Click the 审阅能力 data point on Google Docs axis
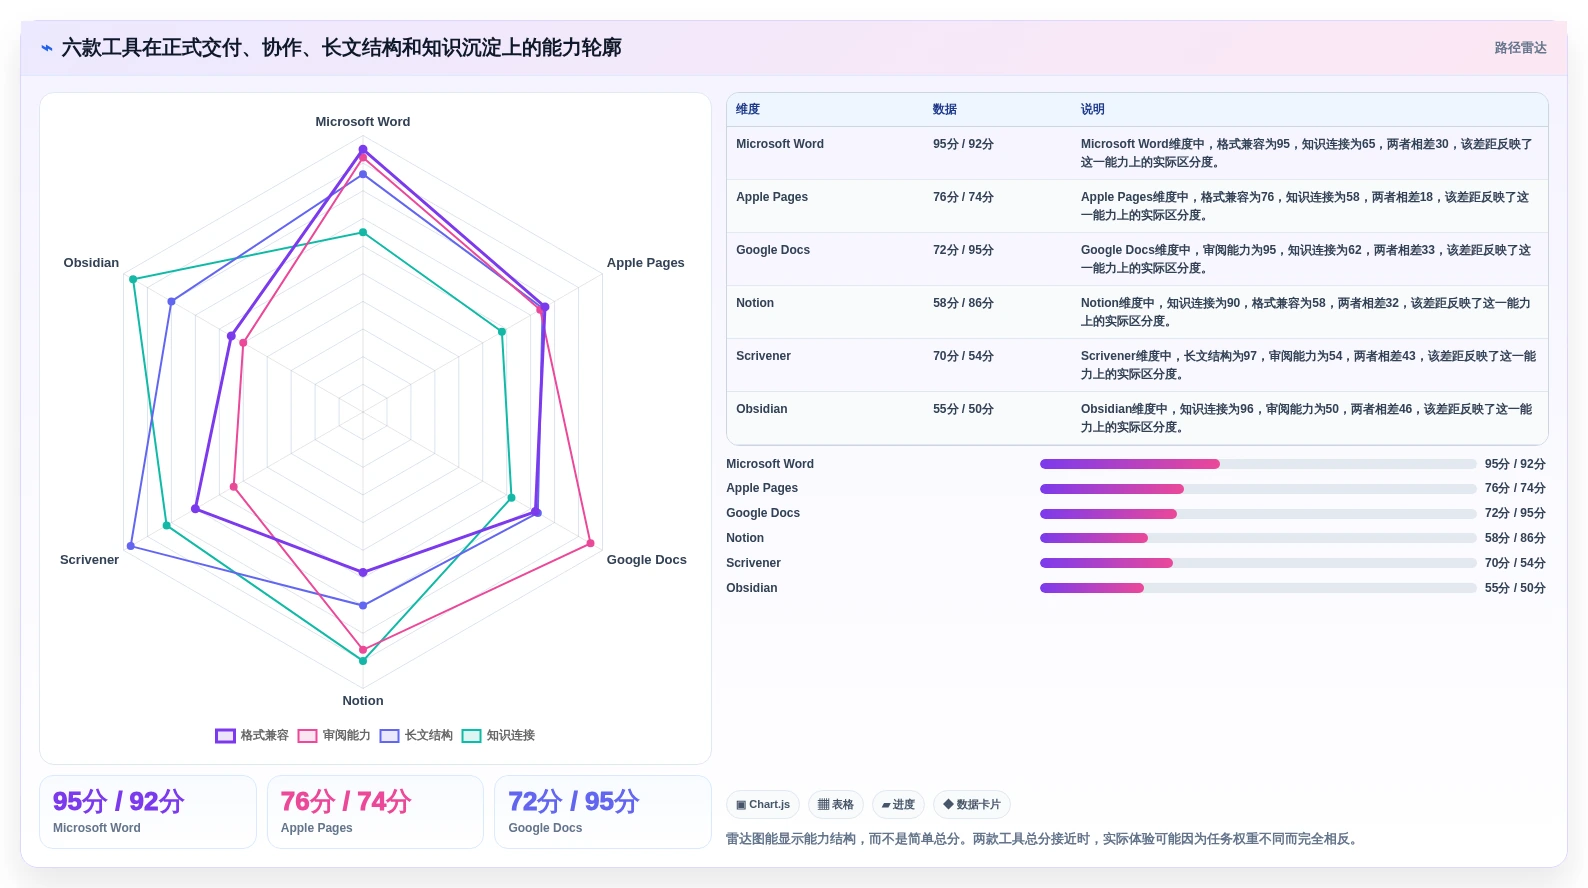 click(x=590, y=544)
